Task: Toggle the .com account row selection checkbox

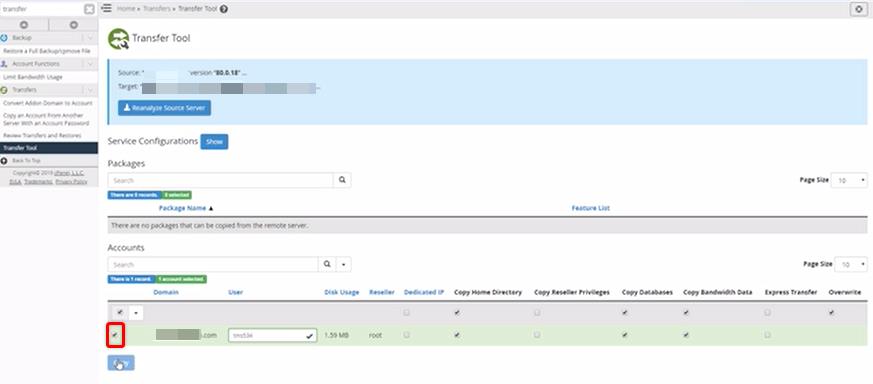Action: [x=115, y=335]
